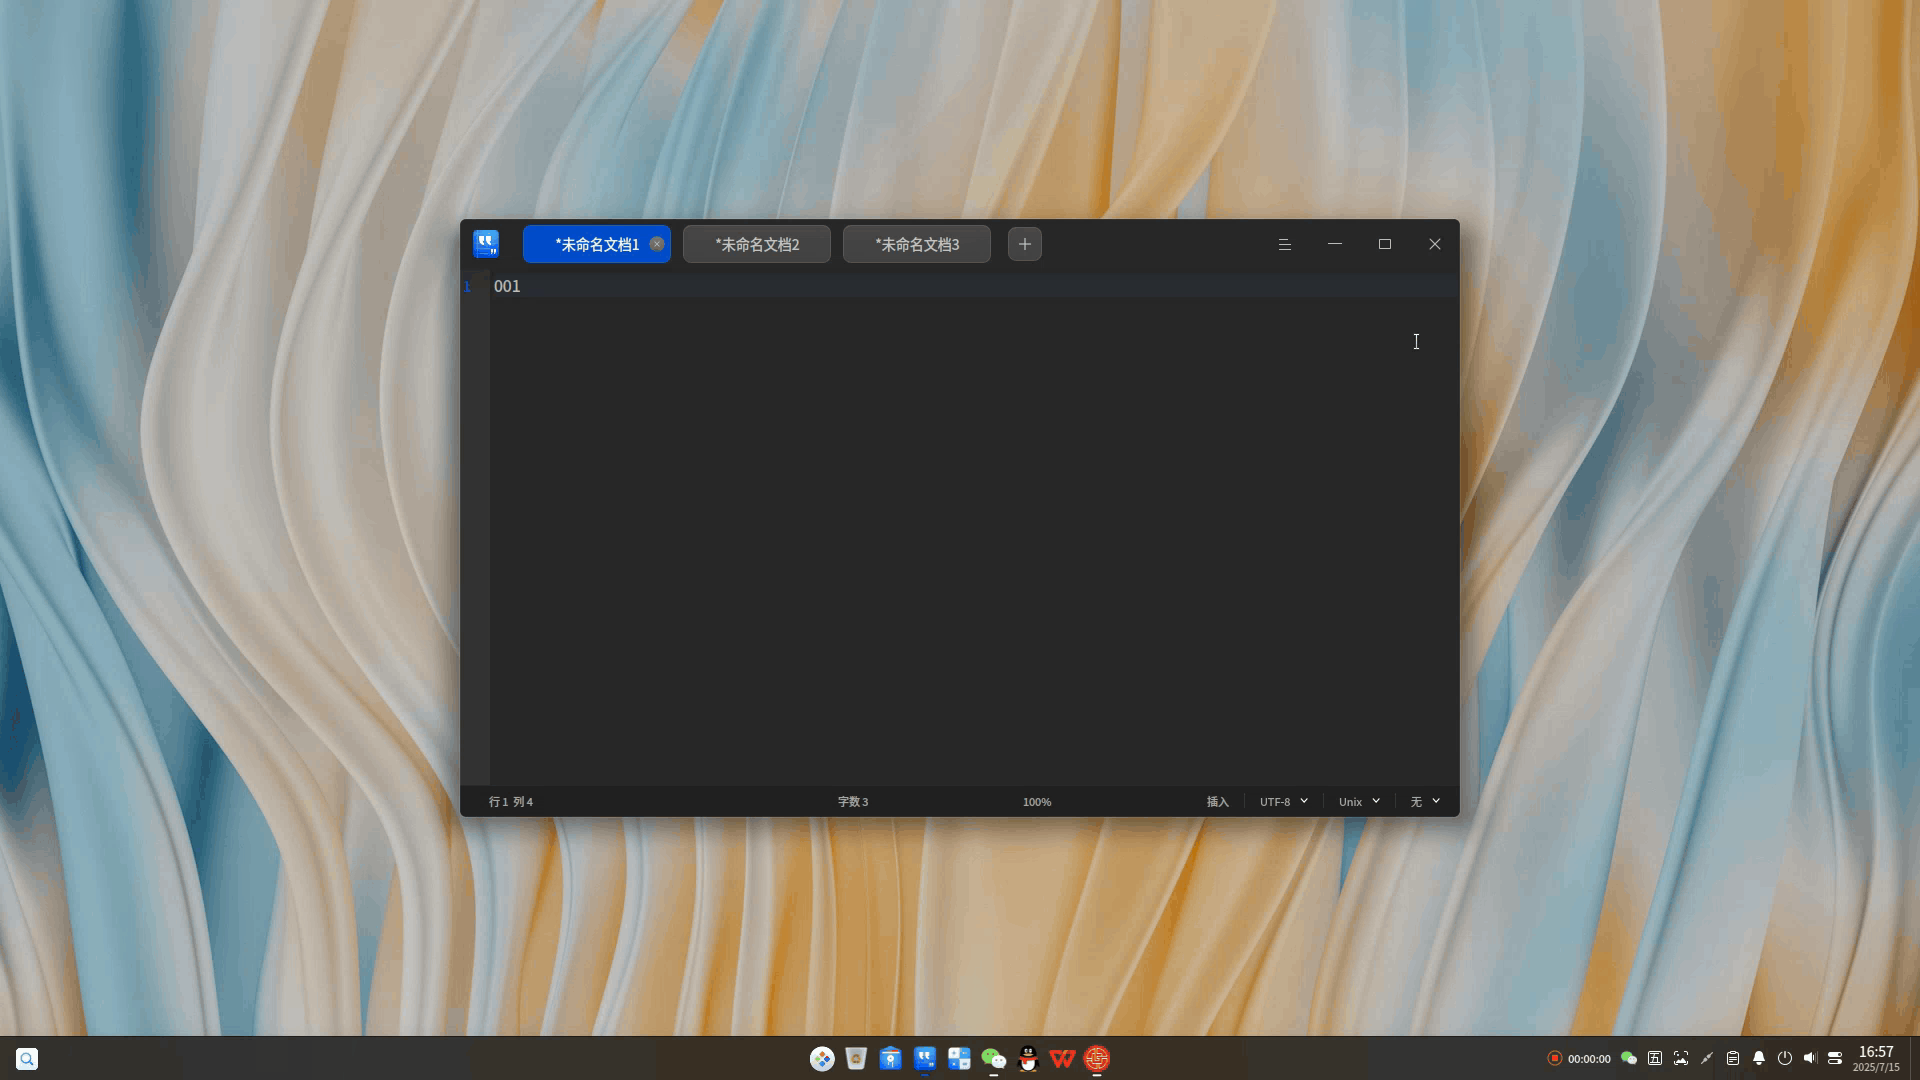Open WPS Office from the dock
The width and height of the screenshot is (1920, 1080).
pos(1062,1059)
